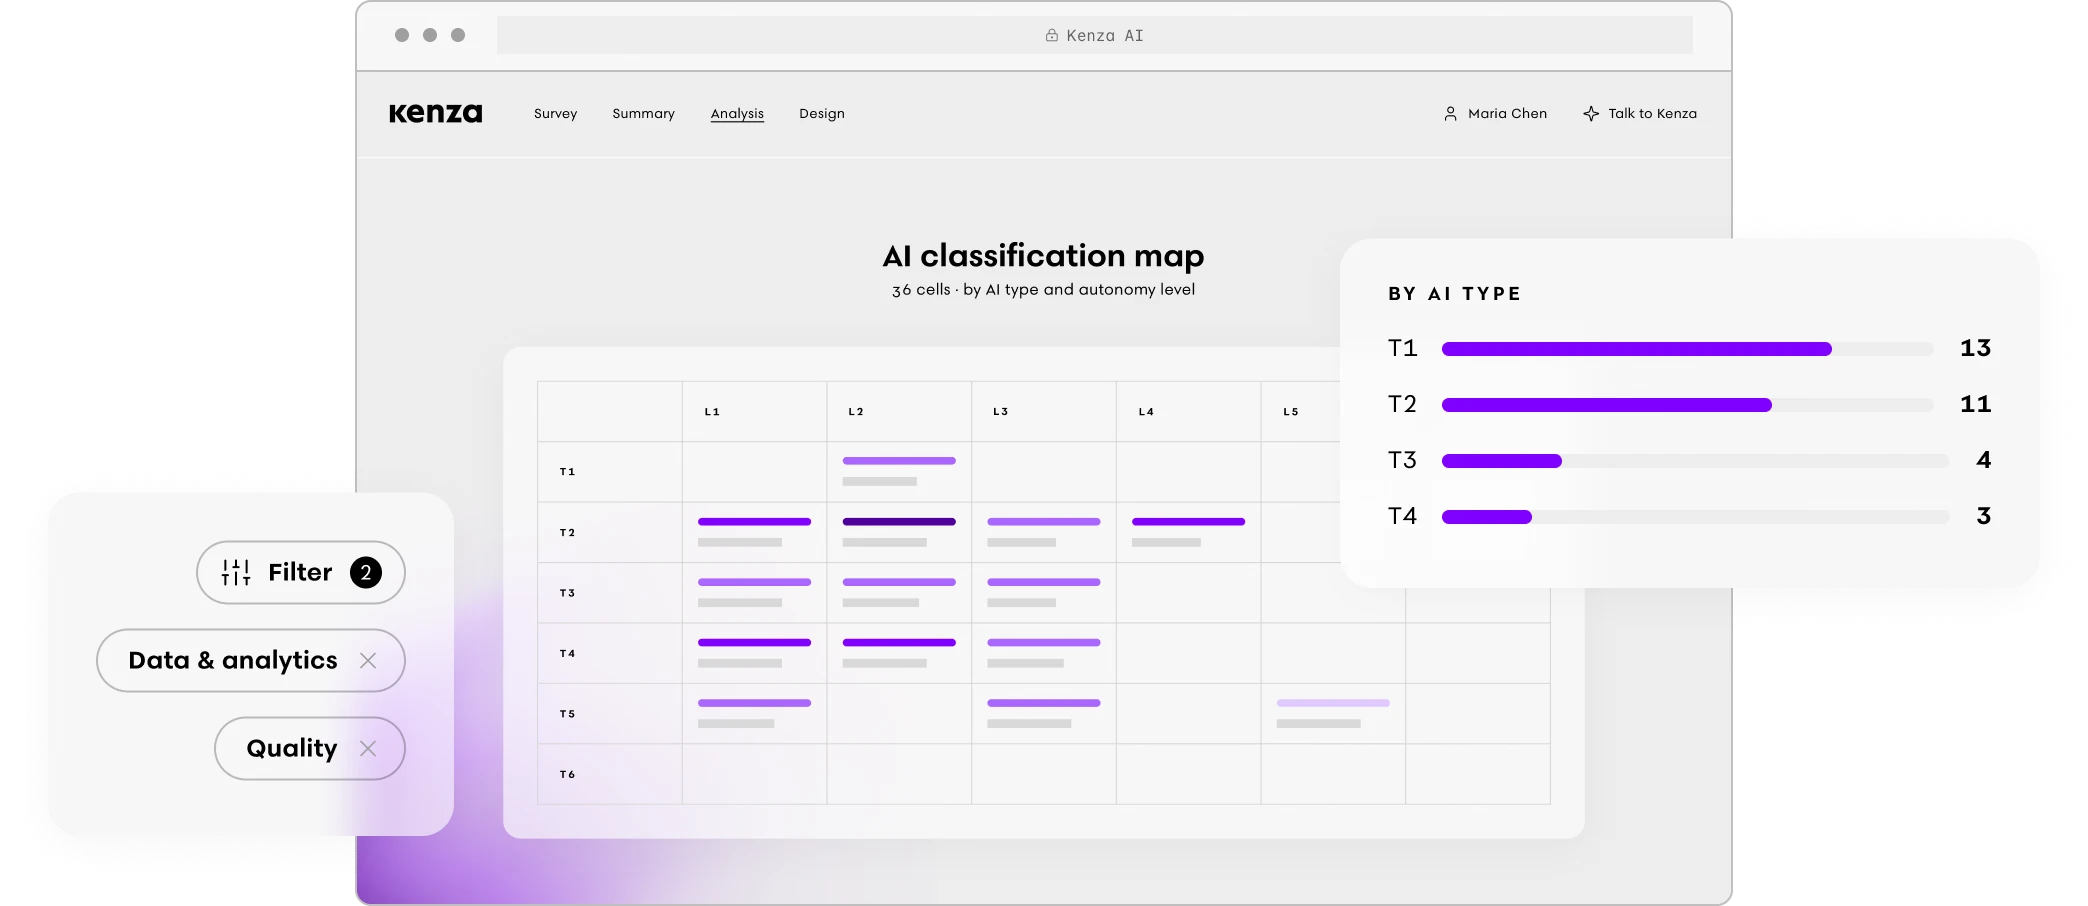Switch to the Design tab
This screenshot has width=2088, height=906.
[822, 114]
